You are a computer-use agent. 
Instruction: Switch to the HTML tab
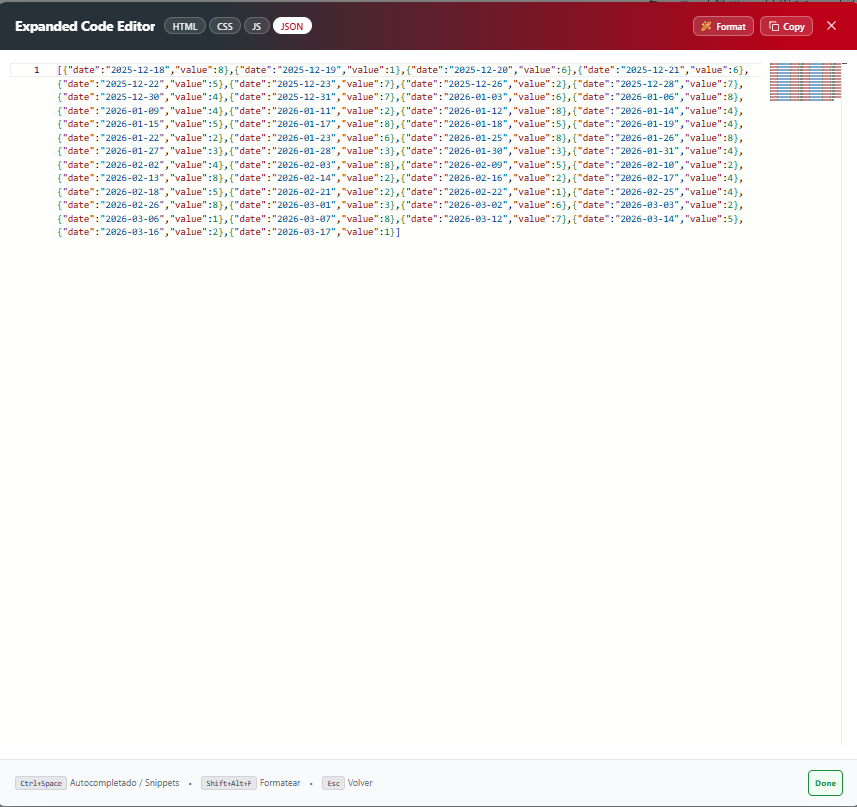[x=185, y=26]
